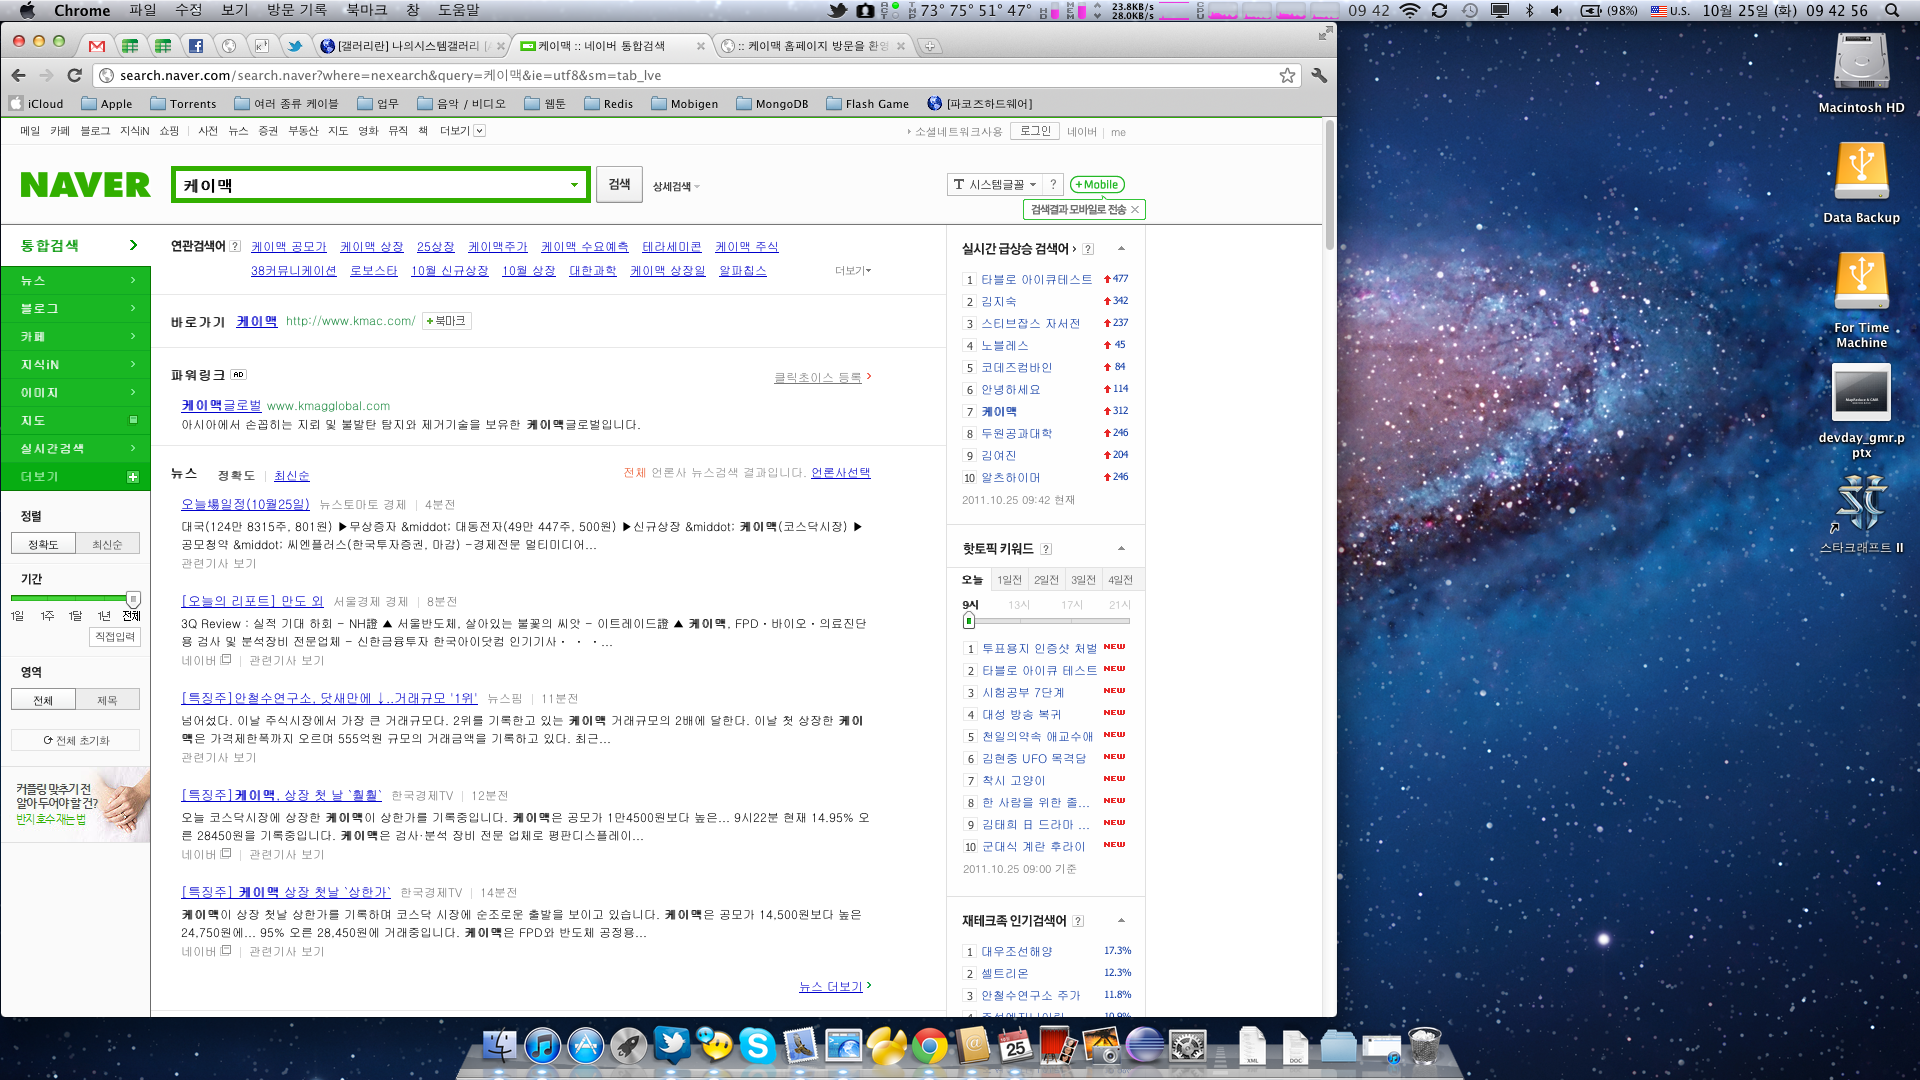Switch to 케이맥 홈페이지 tab
This screenshot has height=1080, width=1920.
(x=812, y=46)
